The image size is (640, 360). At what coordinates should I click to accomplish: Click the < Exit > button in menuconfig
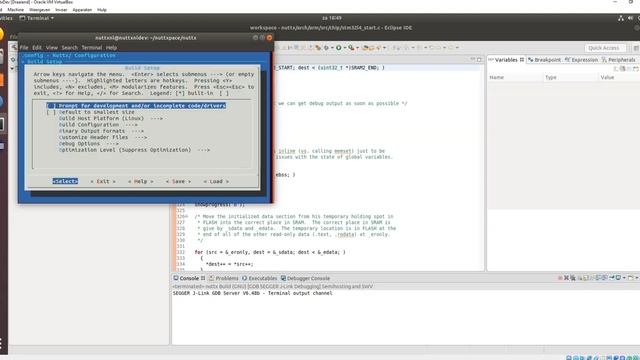tap(103, 181)
